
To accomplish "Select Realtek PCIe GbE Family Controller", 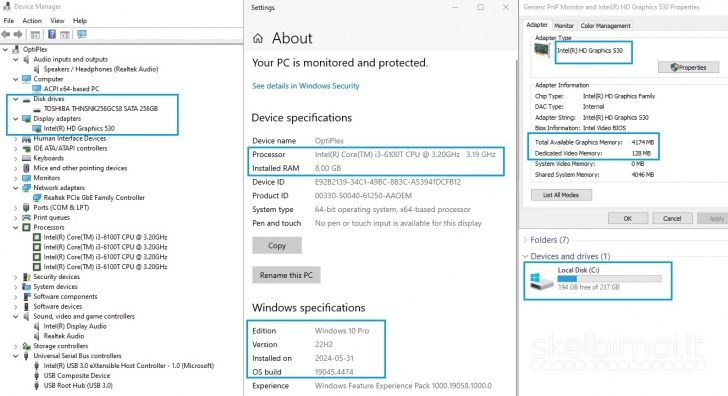I will tap(94, 198).
